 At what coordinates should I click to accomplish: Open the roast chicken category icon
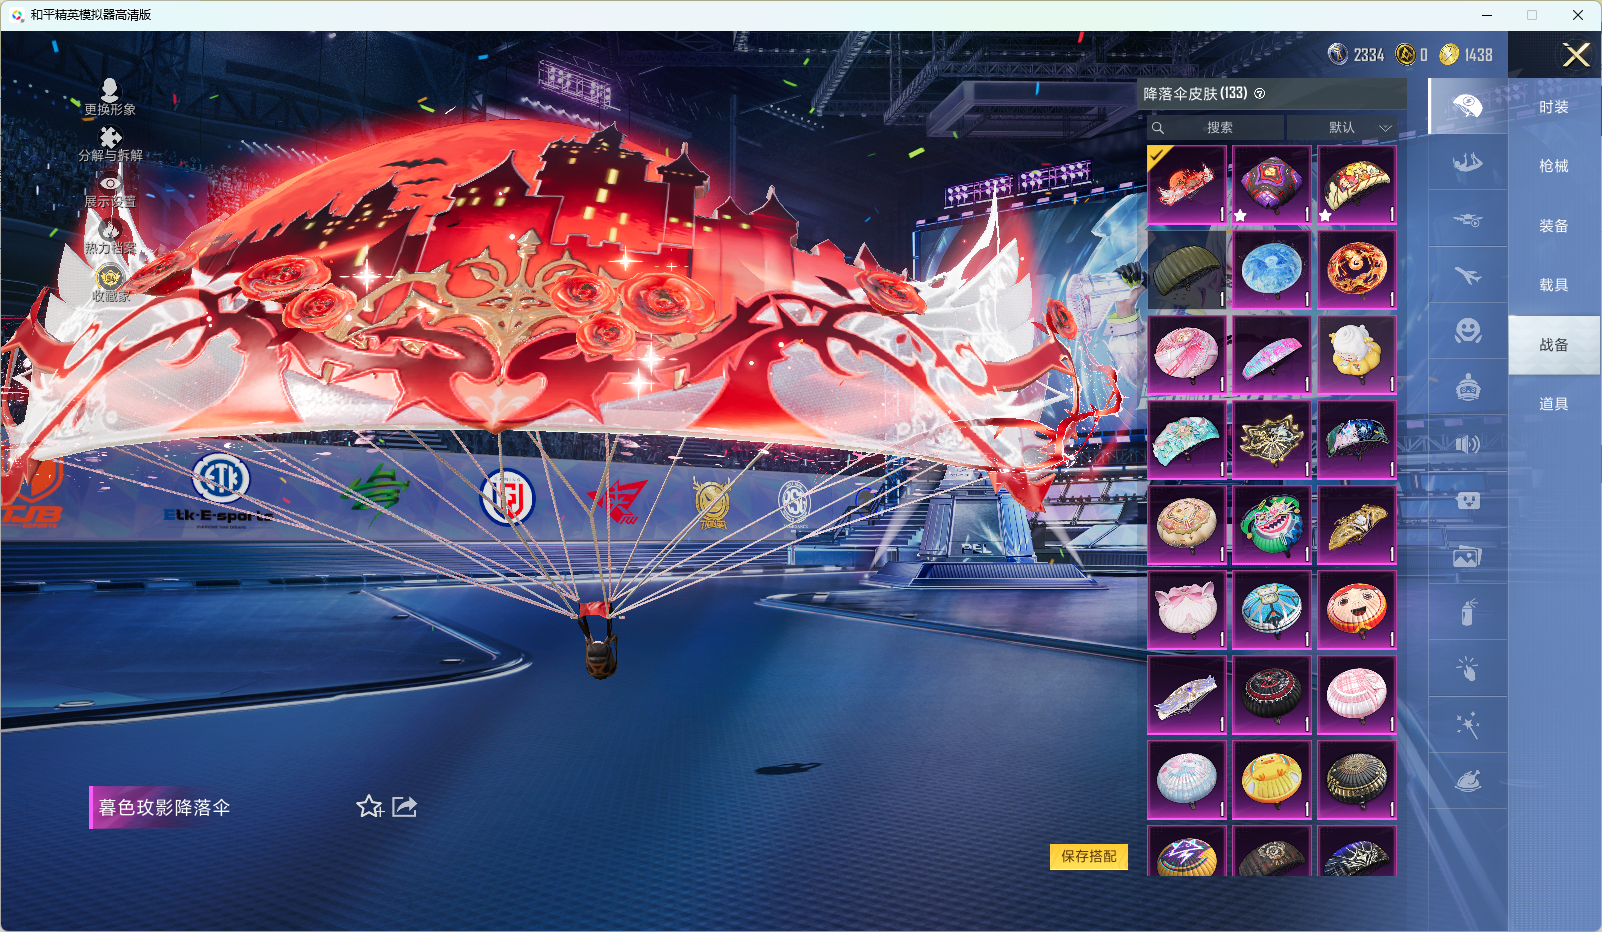[1468, 781]
